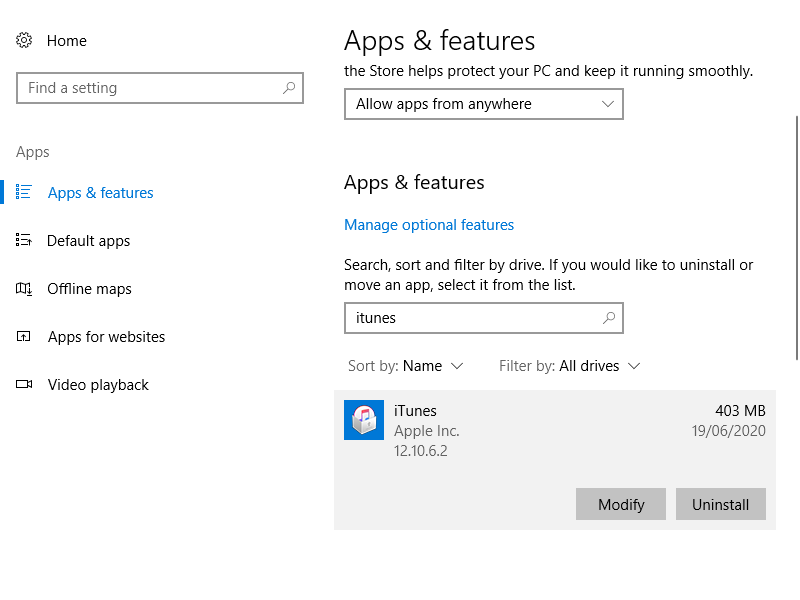
Task: Open Offline maps via its map icon
Action: click(25, 288)
